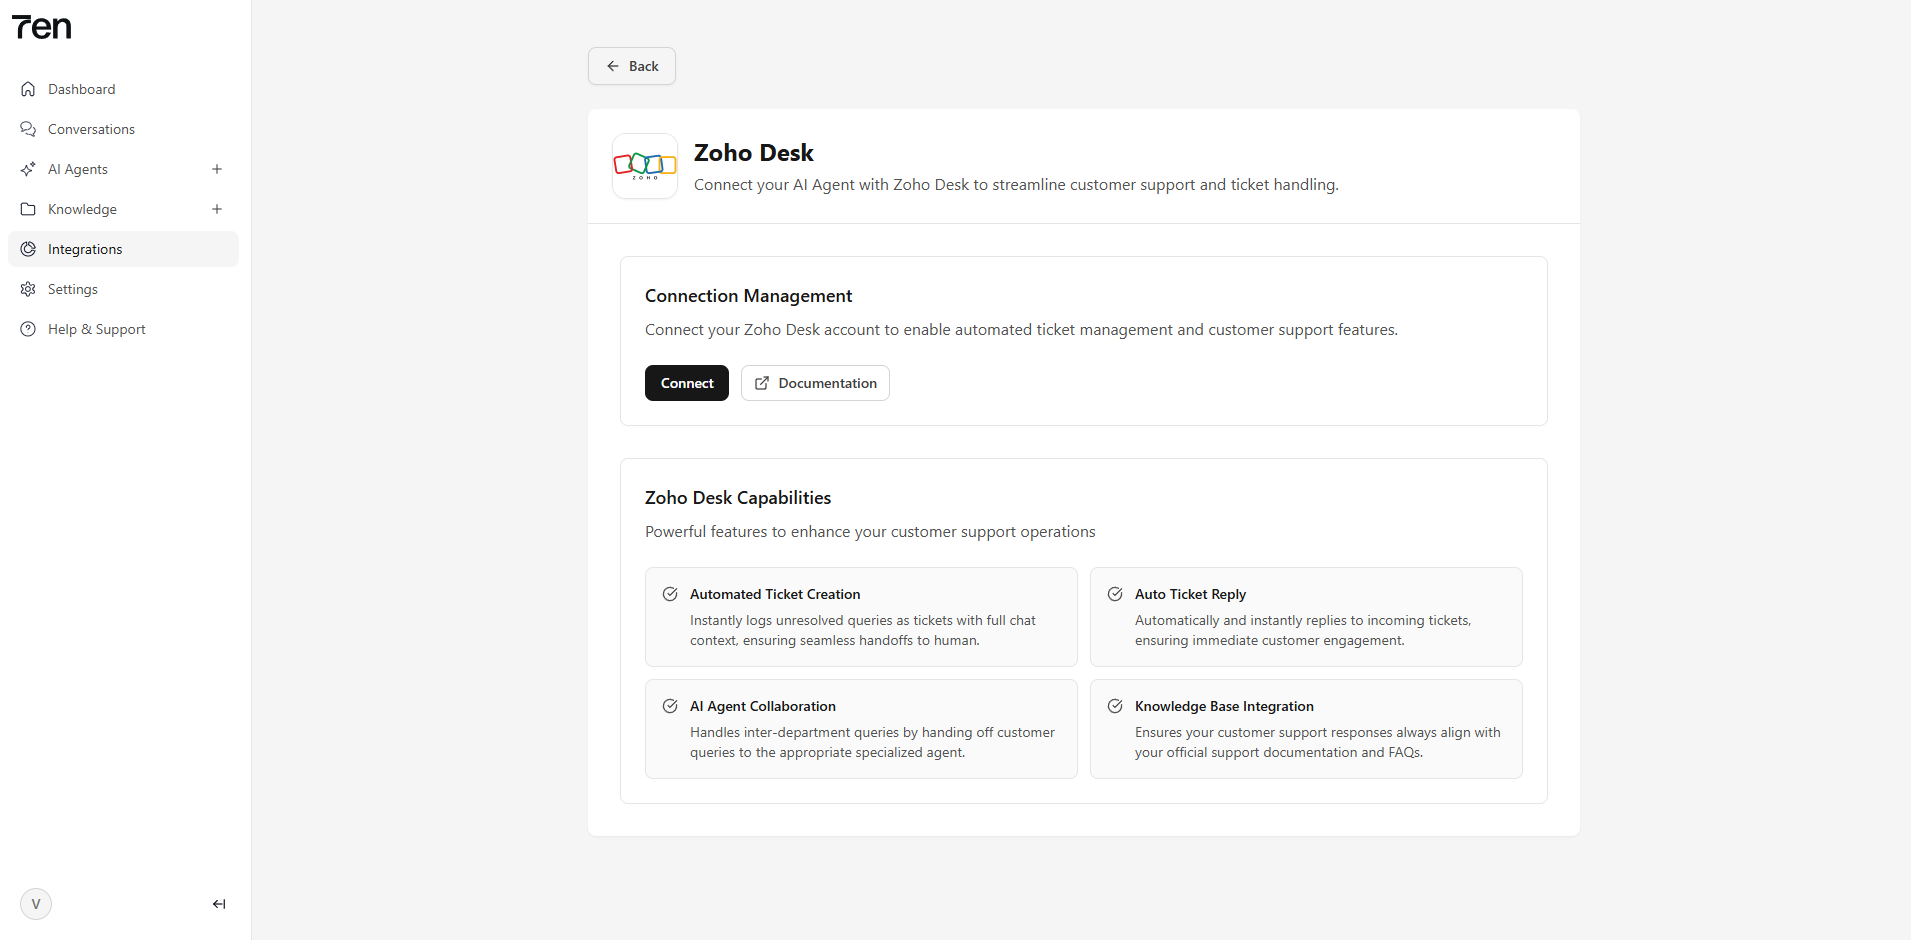The height and width of the screenshot is (940, 1911).
Task: Click the Settings gear icon
Action: pyautogui.click(x=28, y=289)
